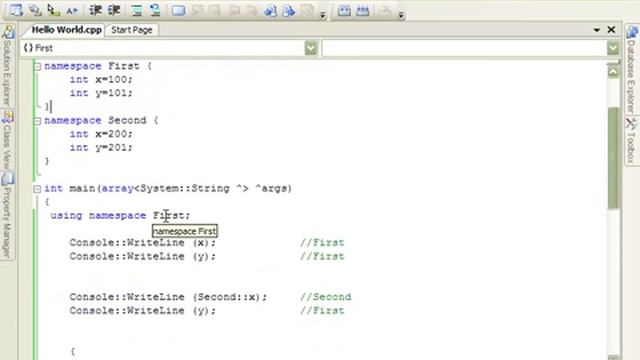
Task: Open the Database Explorer side panel
Action: point(632,69)
